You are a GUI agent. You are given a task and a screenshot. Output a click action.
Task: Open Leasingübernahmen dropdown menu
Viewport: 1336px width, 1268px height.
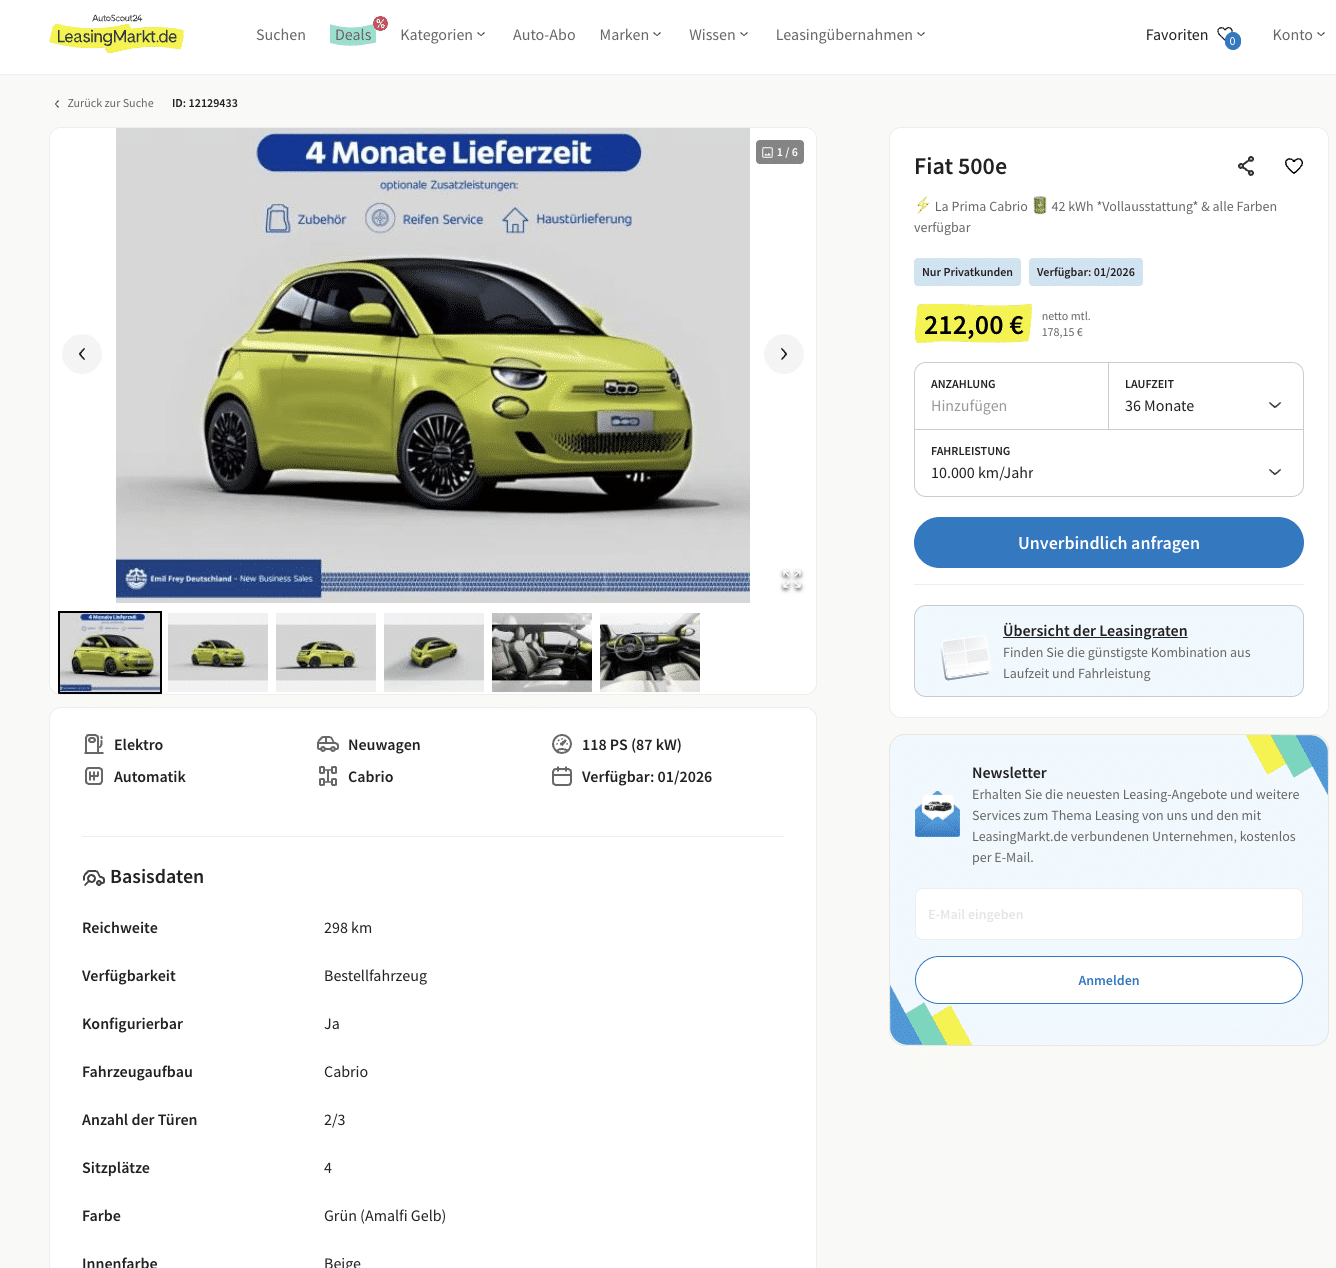tap(850, 35)
